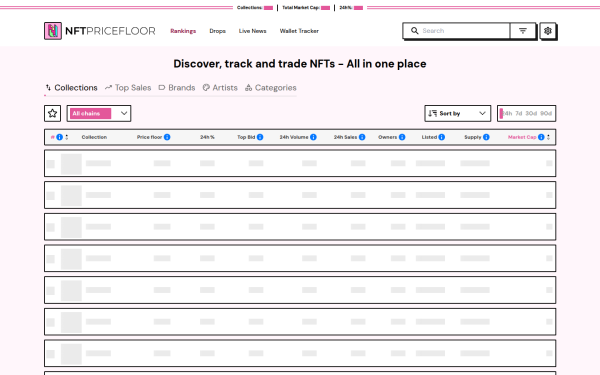Click info icon next to # column

click(59, 137)
